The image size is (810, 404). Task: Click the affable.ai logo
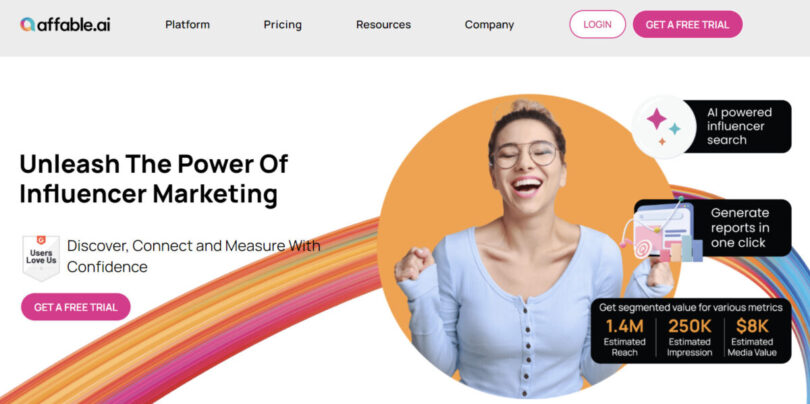point(65,24)
